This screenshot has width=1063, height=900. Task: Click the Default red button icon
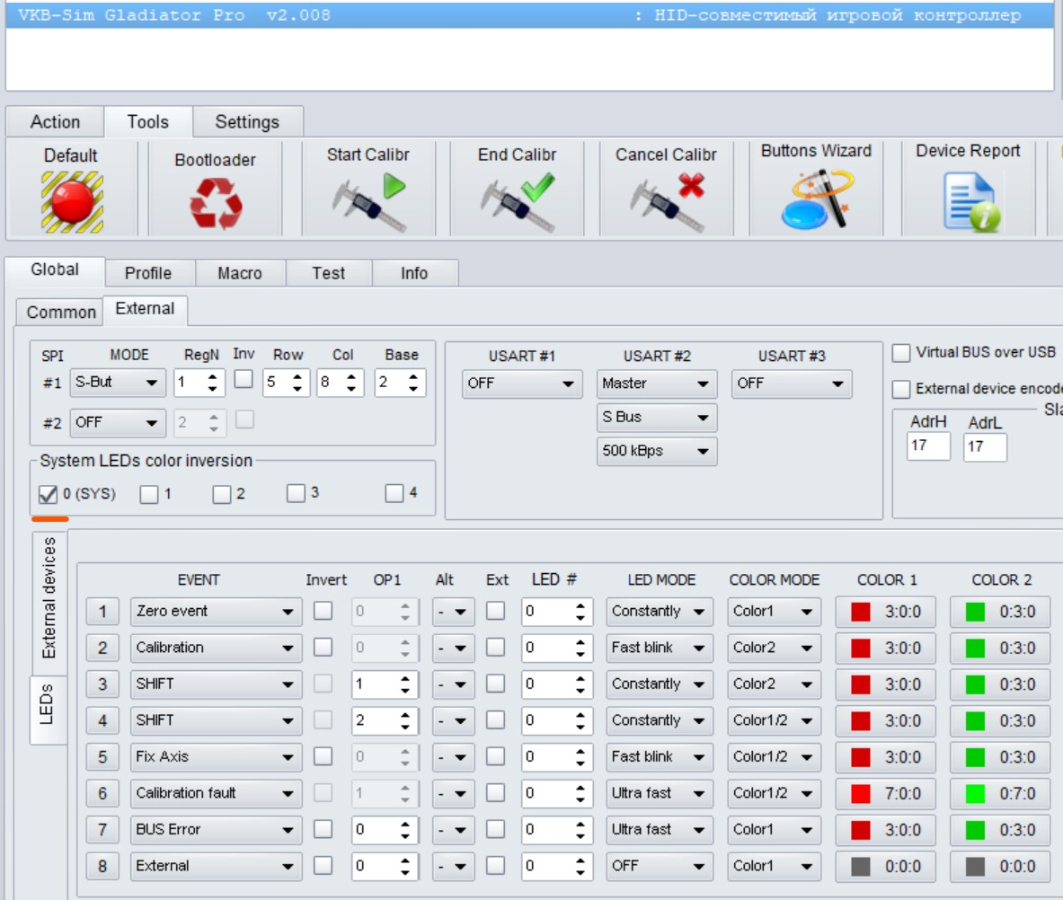click(x=72, y=201)
